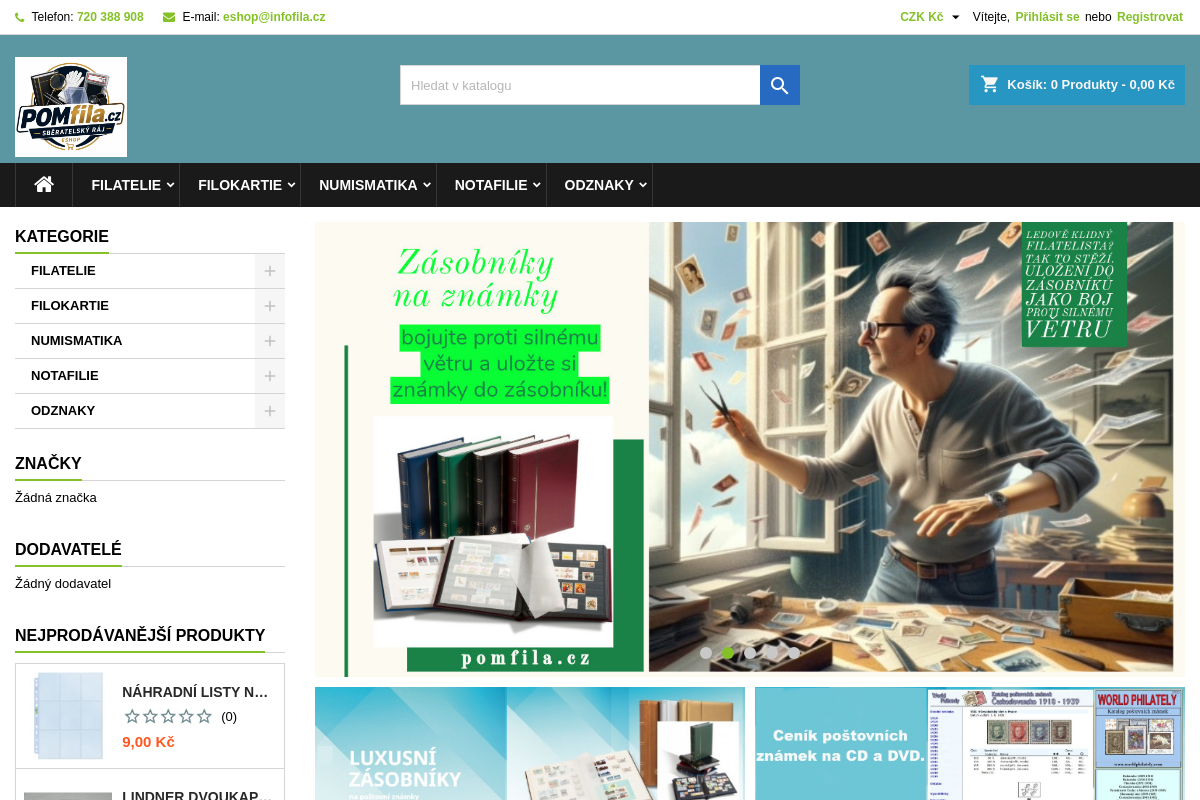The height and width of the screenshot is (800, 1200).
Task: Open the Náhradní listy product thumbnail
Action: click(68, 716)
